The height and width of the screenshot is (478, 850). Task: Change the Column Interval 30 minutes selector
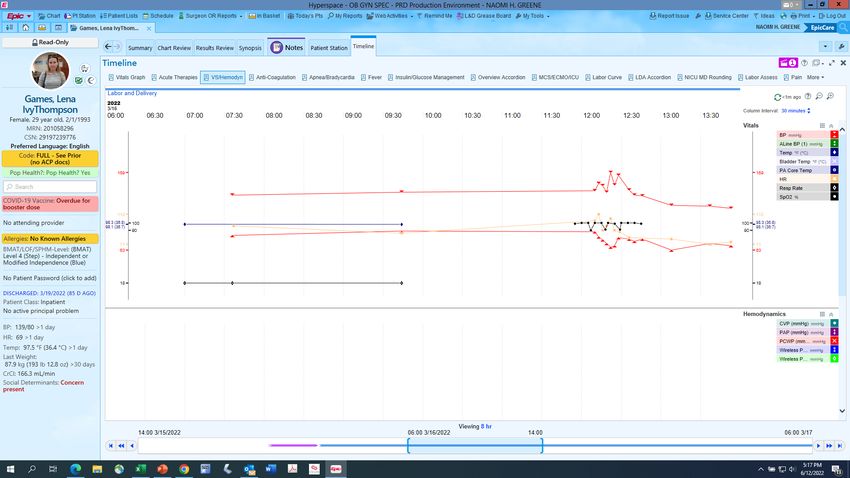[795, 111]
